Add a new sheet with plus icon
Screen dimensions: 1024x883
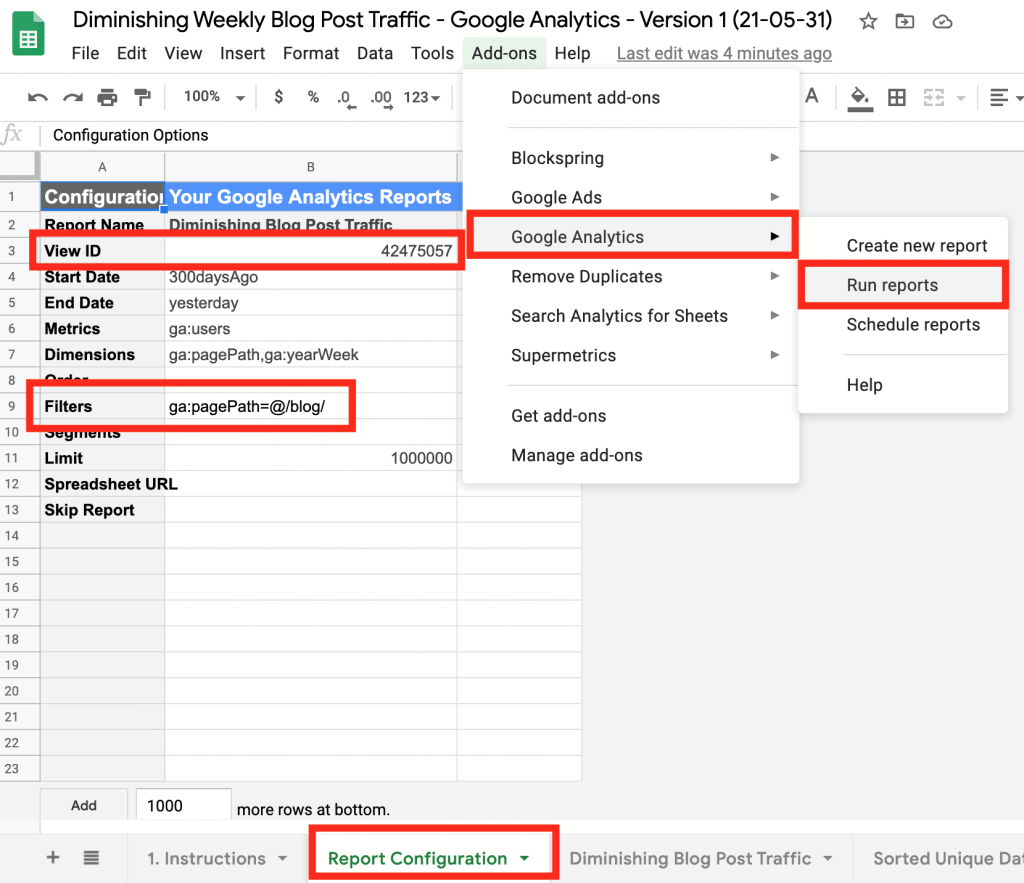[x=53, y=858]
